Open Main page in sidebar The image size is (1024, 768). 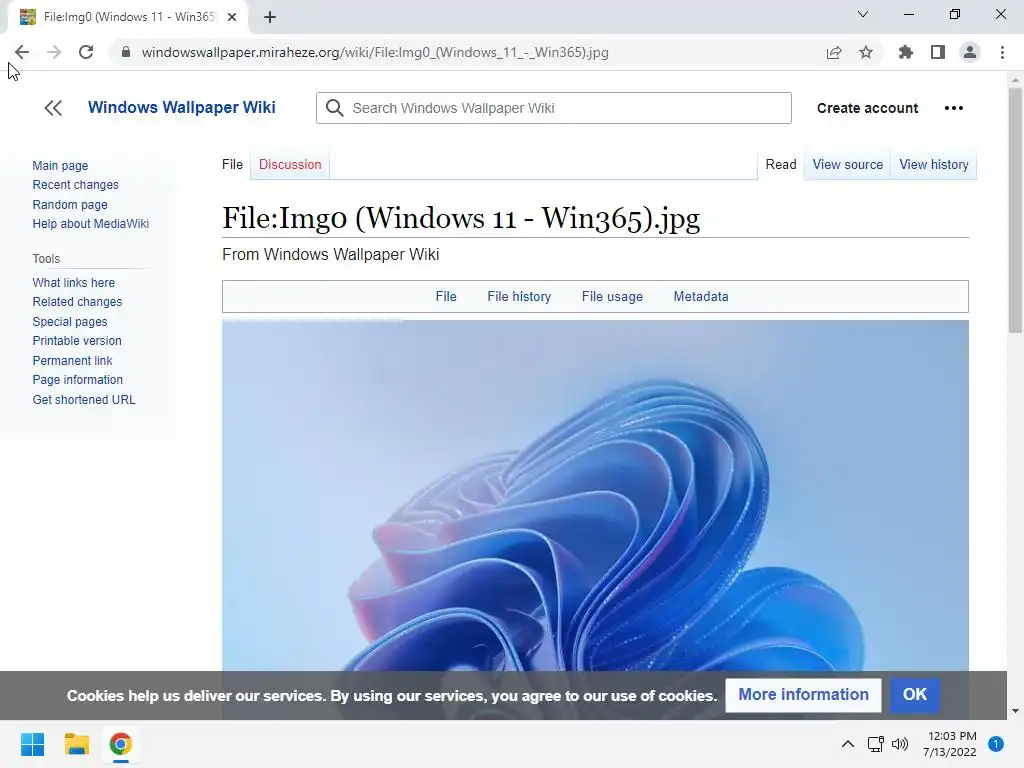pyautogui.click(x=60, y=166)
